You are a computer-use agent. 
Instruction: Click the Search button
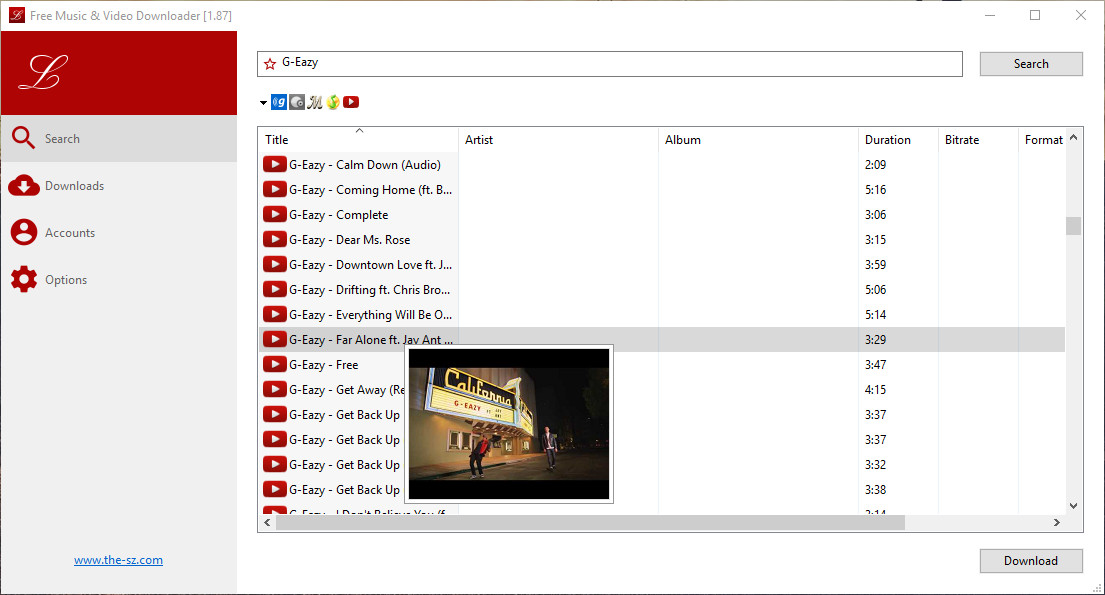coord(1031,63)
